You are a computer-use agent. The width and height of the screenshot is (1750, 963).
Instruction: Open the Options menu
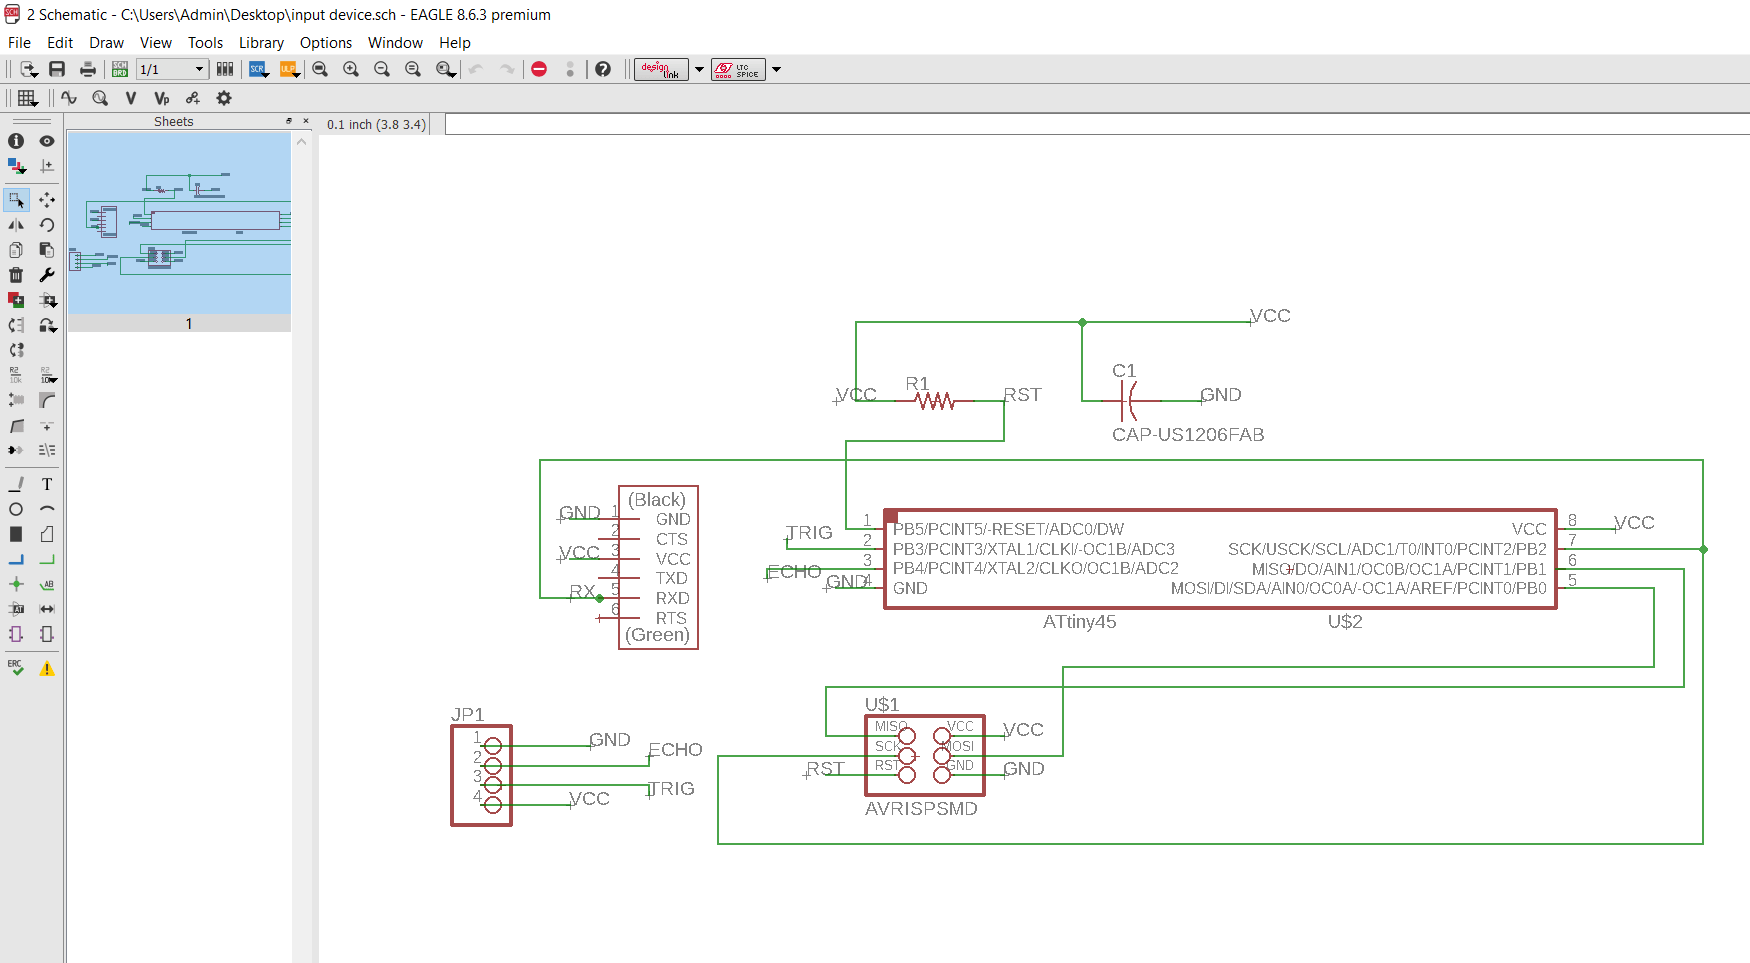(x=325, y=43)
